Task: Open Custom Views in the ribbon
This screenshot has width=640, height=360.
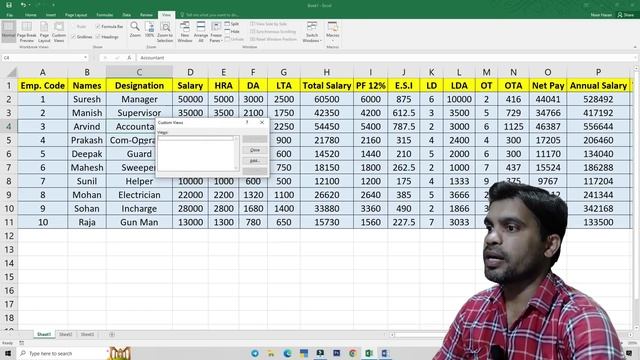Action: click(59, 31)
